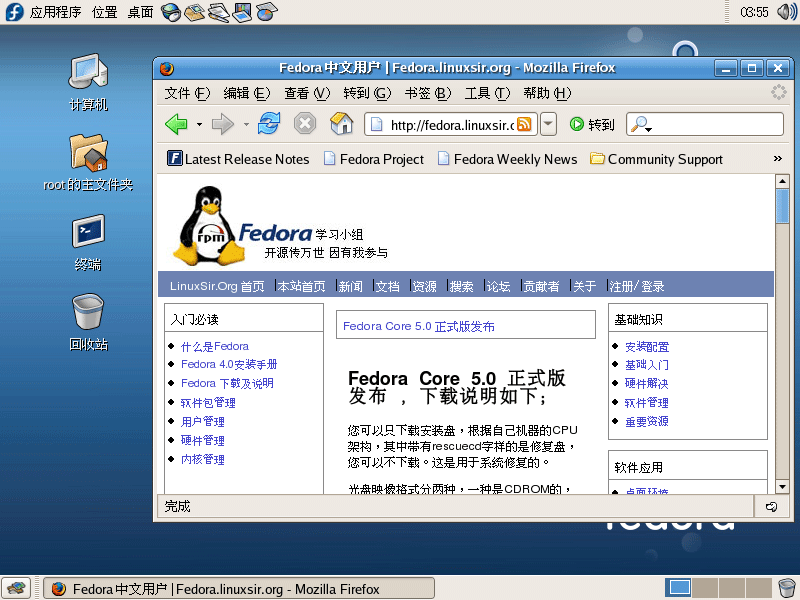
Task: Open the 工具 (T) menu
Action: pyautogui.click(x=487, y=93)
